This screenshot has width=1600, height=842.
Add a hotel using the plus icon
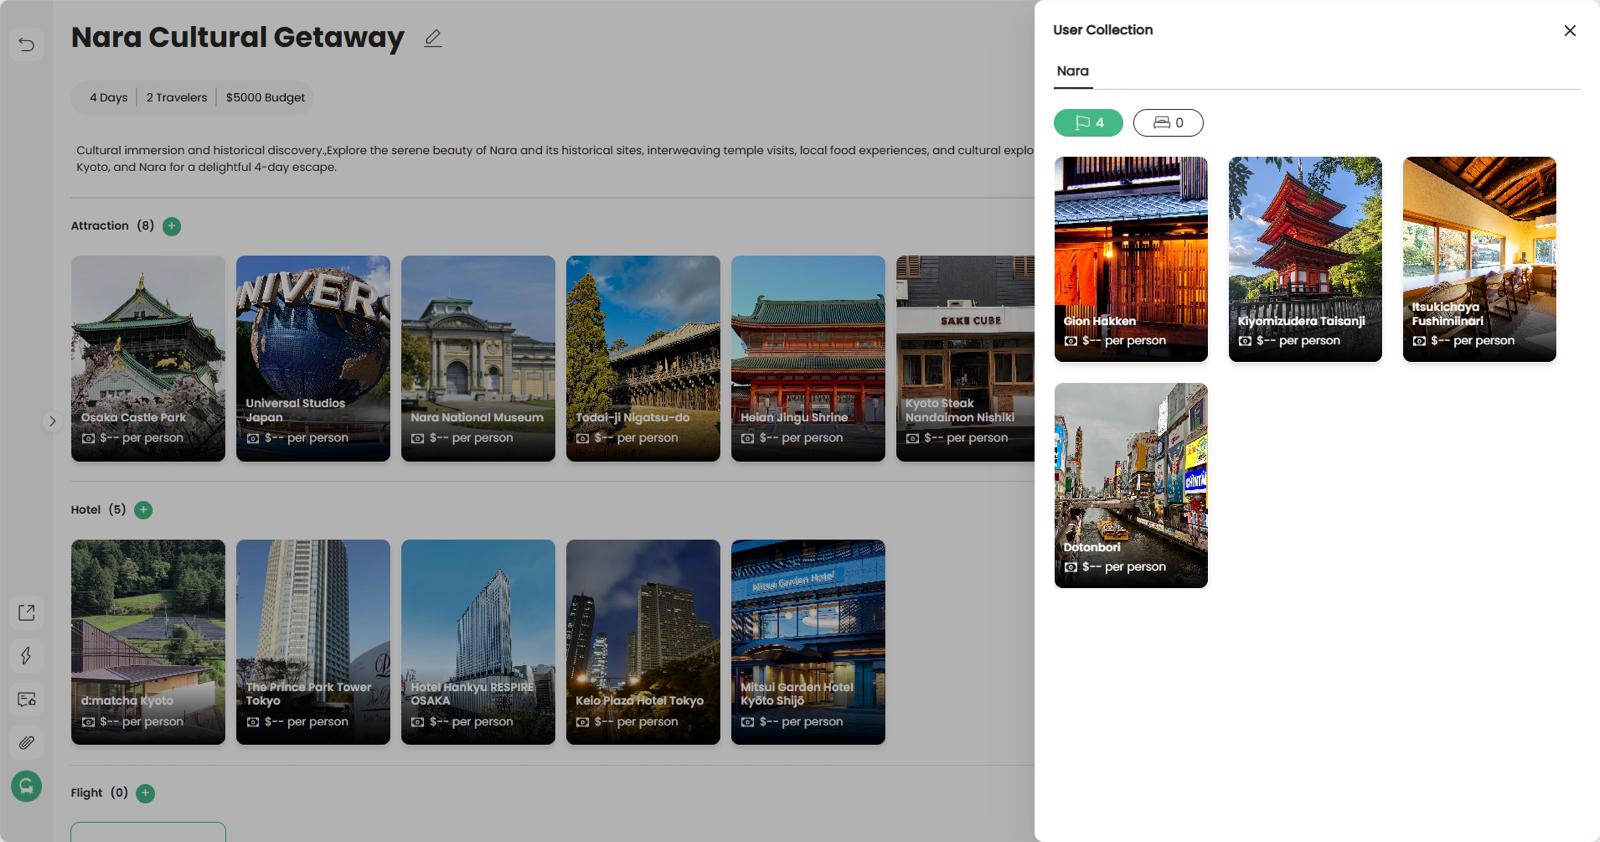144,510
